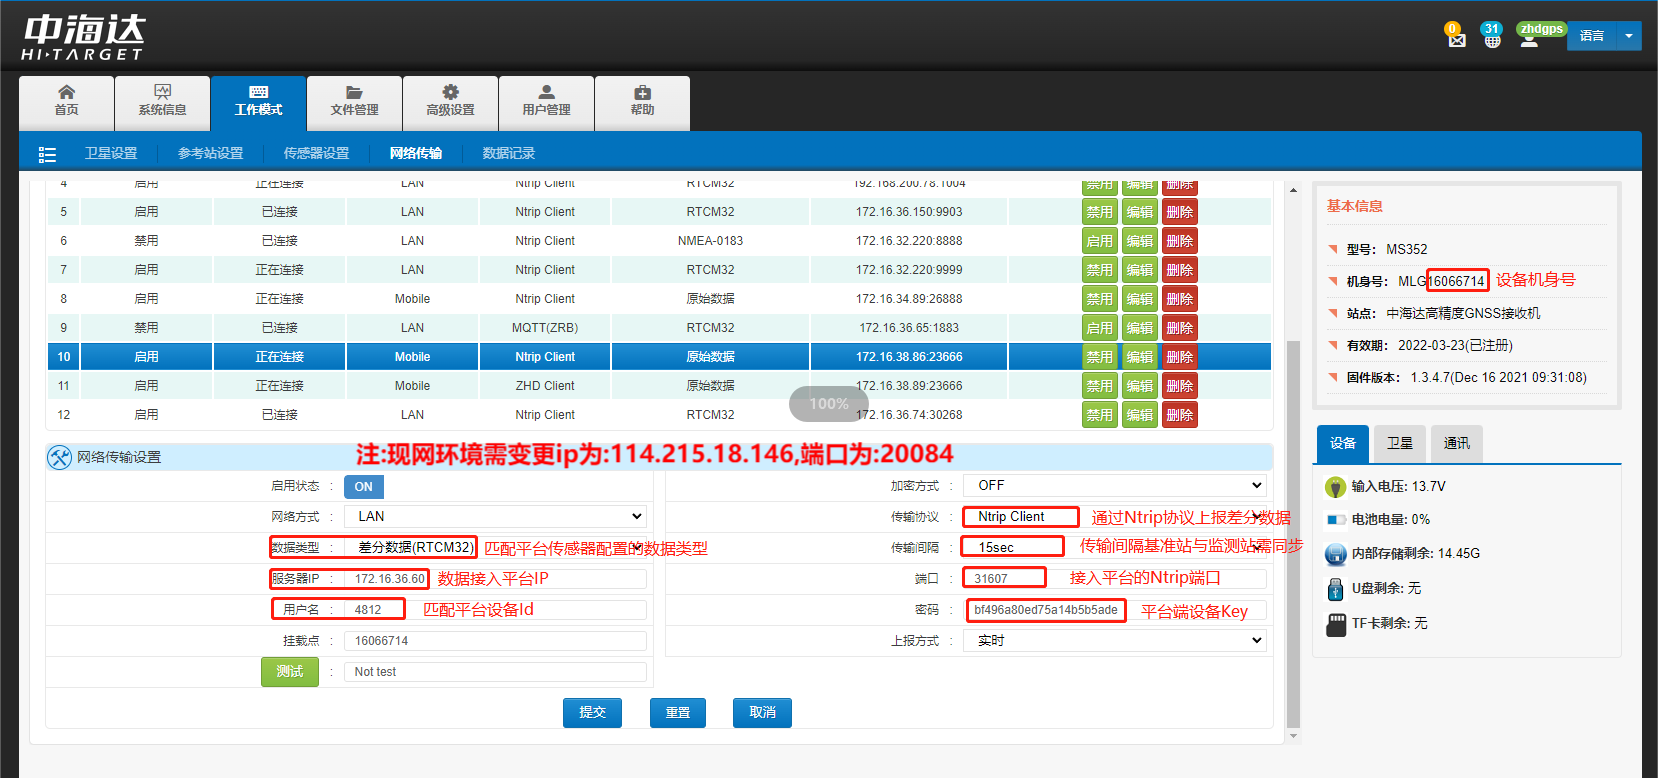Open the 高级设置 advanced settings tab
Image resolution: width=1658 pixels, height=778 pixels.
[450, 101]
